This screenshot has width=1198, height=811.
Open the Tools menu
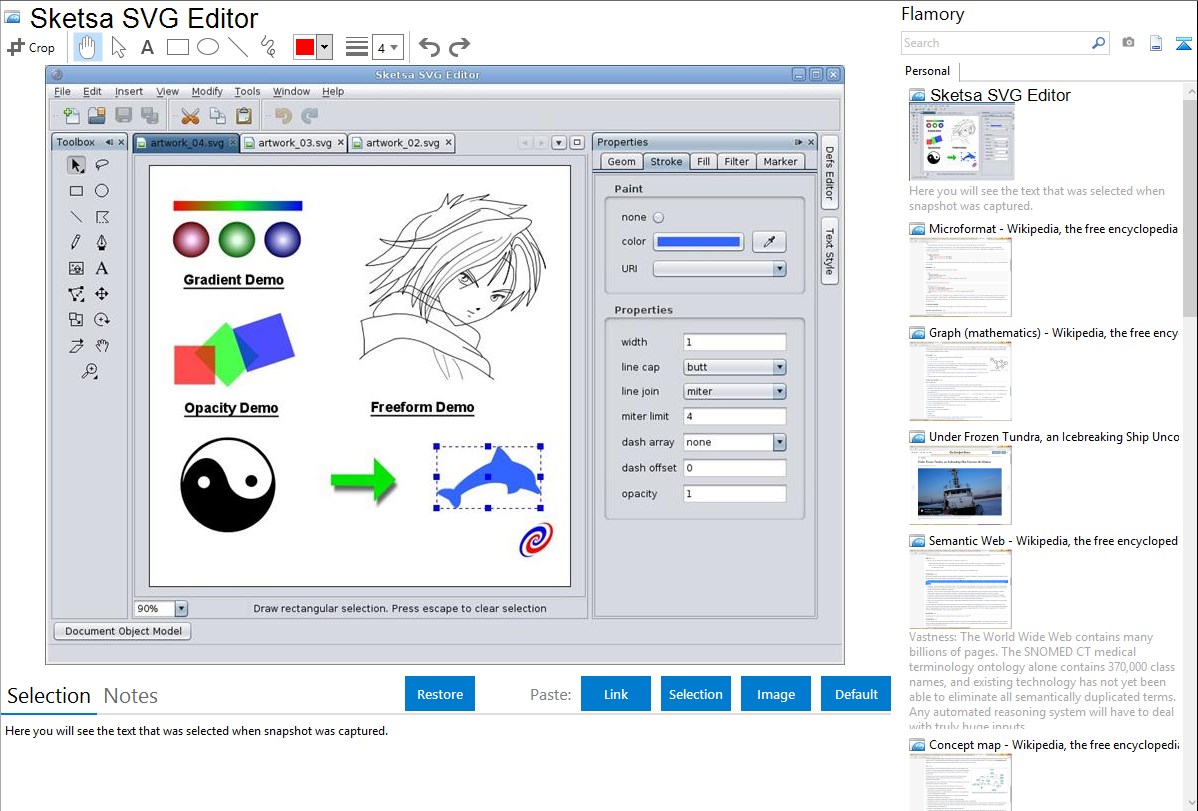tap(247, 91)
